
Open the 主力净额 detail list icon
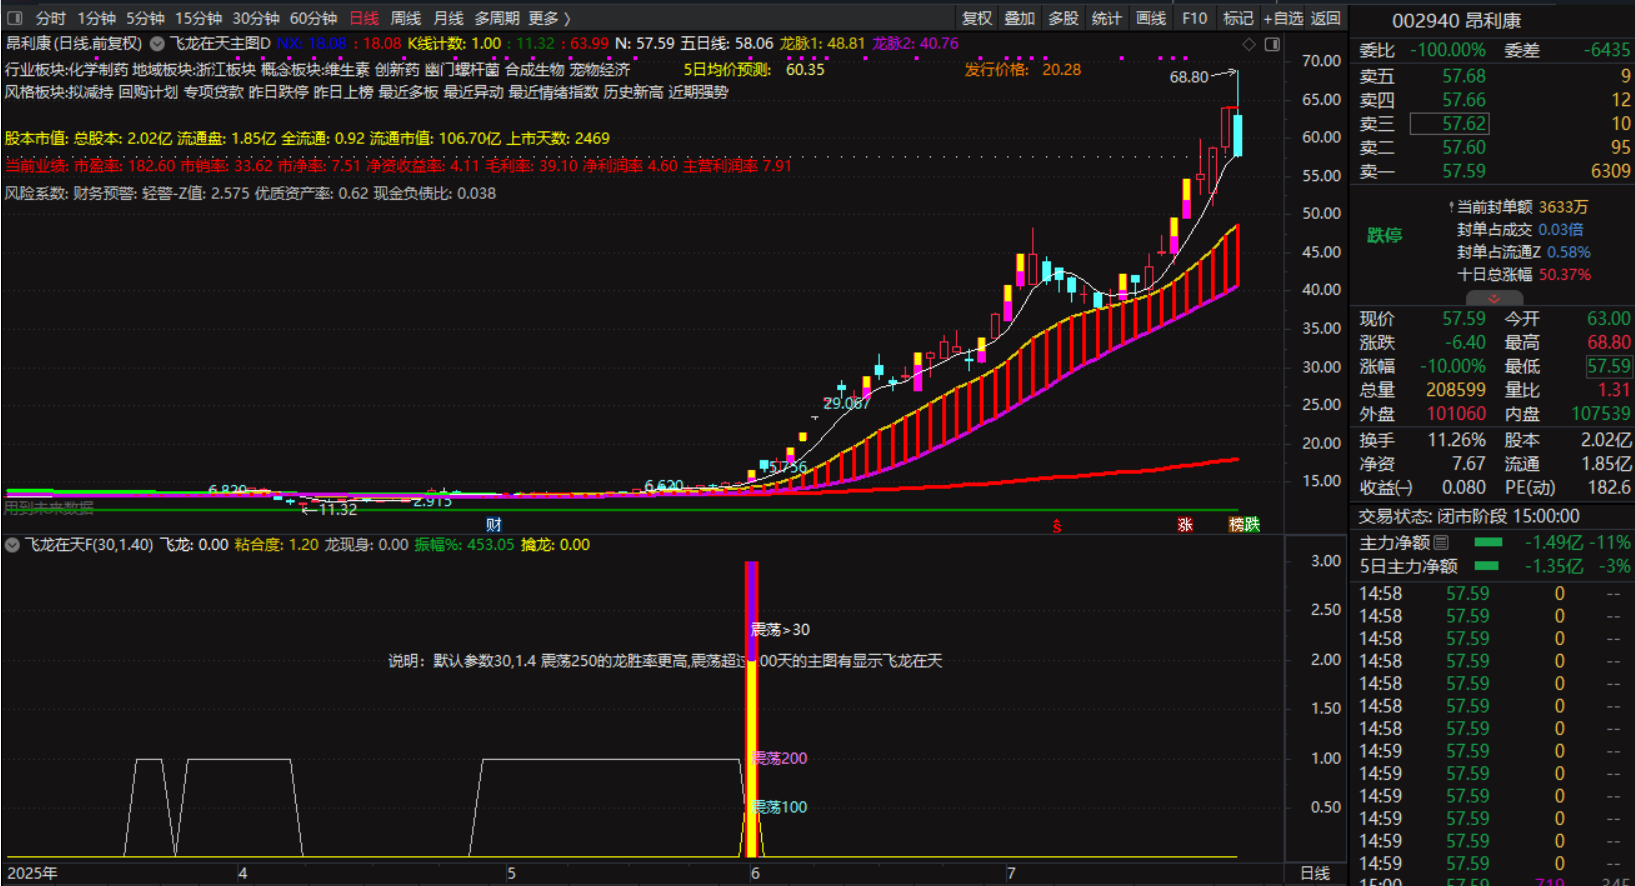[1442, 542]
